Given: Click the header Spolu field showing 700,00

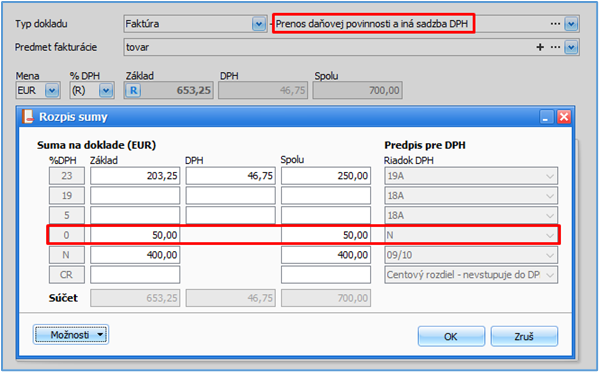Looking at the screenshot, I should click(x=358, y=91).
